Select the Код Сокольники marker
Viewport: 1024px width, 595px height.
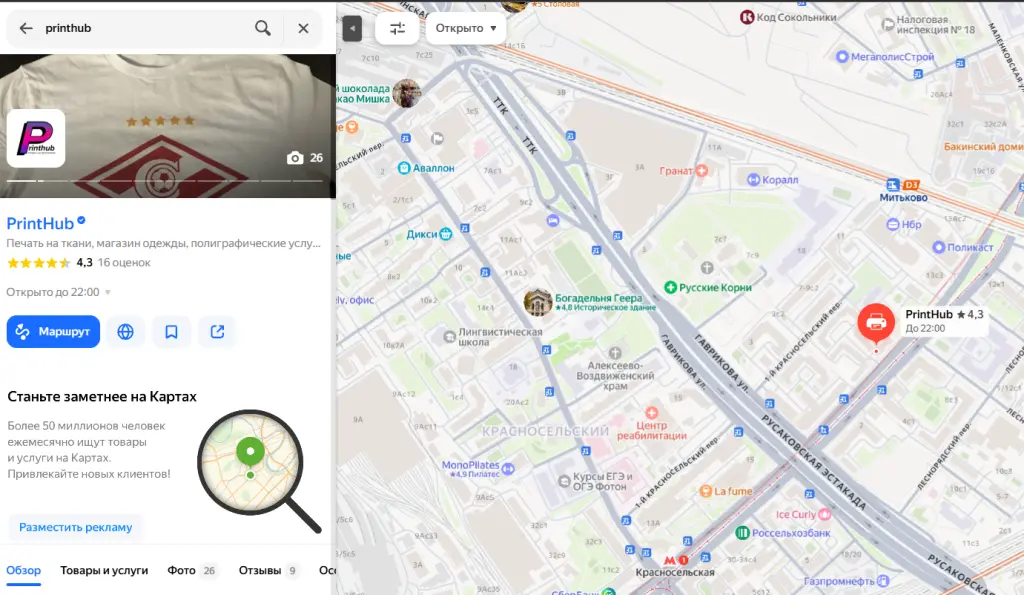[x=747, y=17]
